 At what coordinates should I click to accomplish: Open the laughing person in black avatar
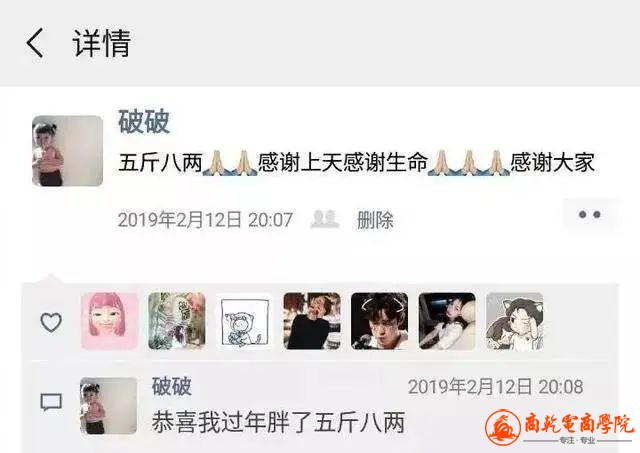pos(312,321)
